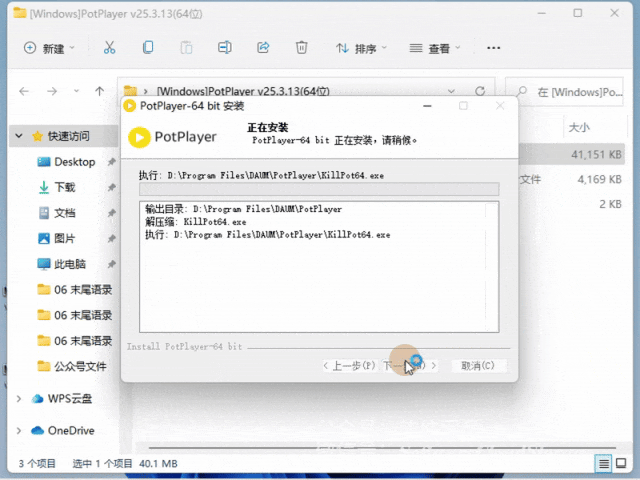Click the Share icon in Explorer toolbar
640x480 pixels.
[263, 48]
